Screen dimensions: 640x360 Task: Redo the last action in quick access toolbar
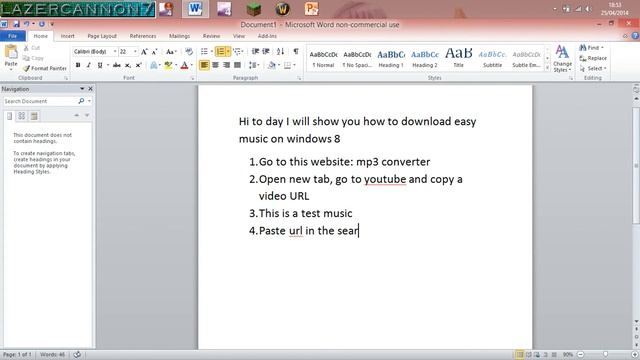42,24
